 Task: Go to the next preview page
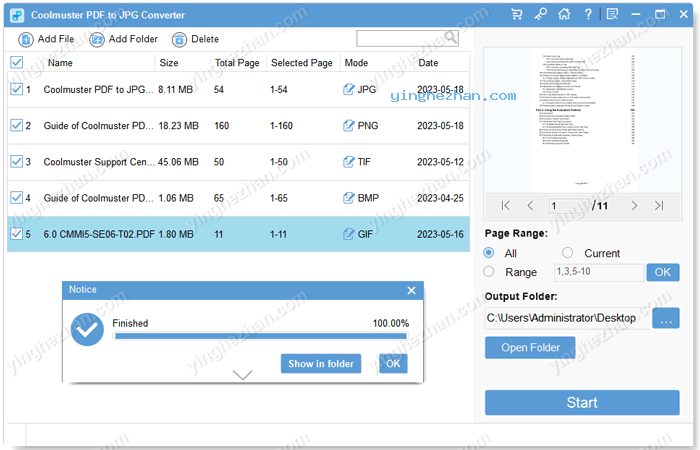(x=634, y=205)
